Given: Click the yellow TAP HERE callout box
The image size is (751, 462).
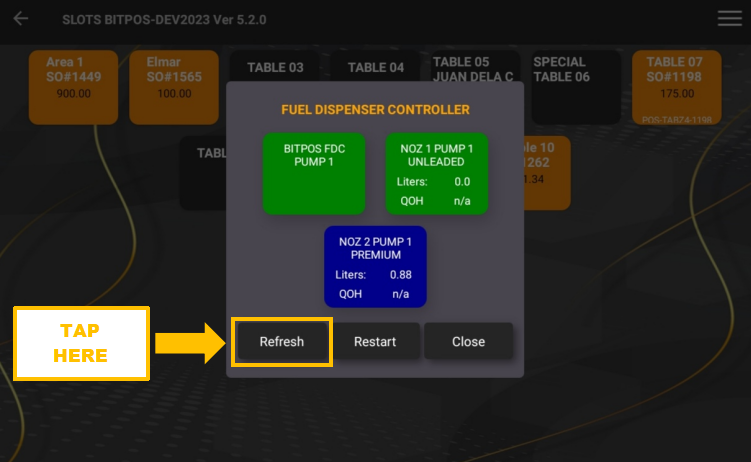Looking at the screenshot, I should tap(81, 343).
